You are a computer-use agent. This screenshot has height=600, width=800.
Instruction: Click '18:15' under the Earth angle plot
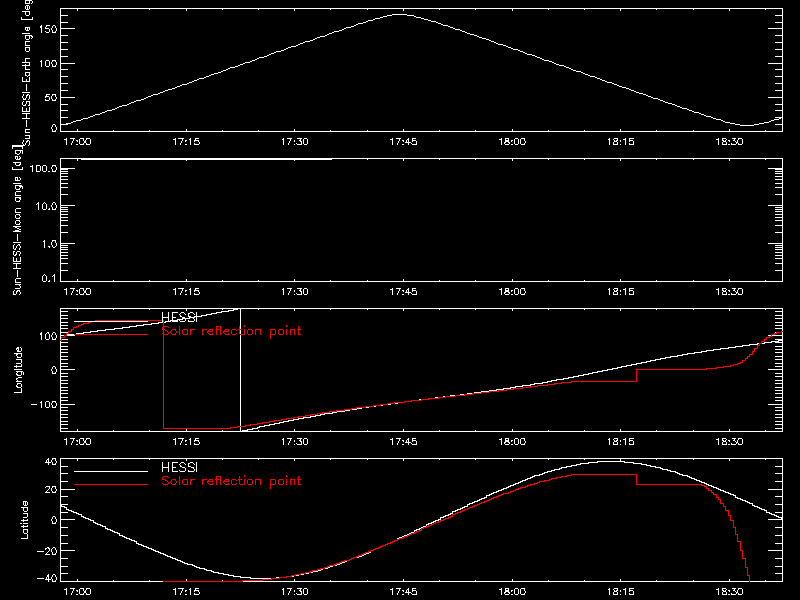(621, 142)
